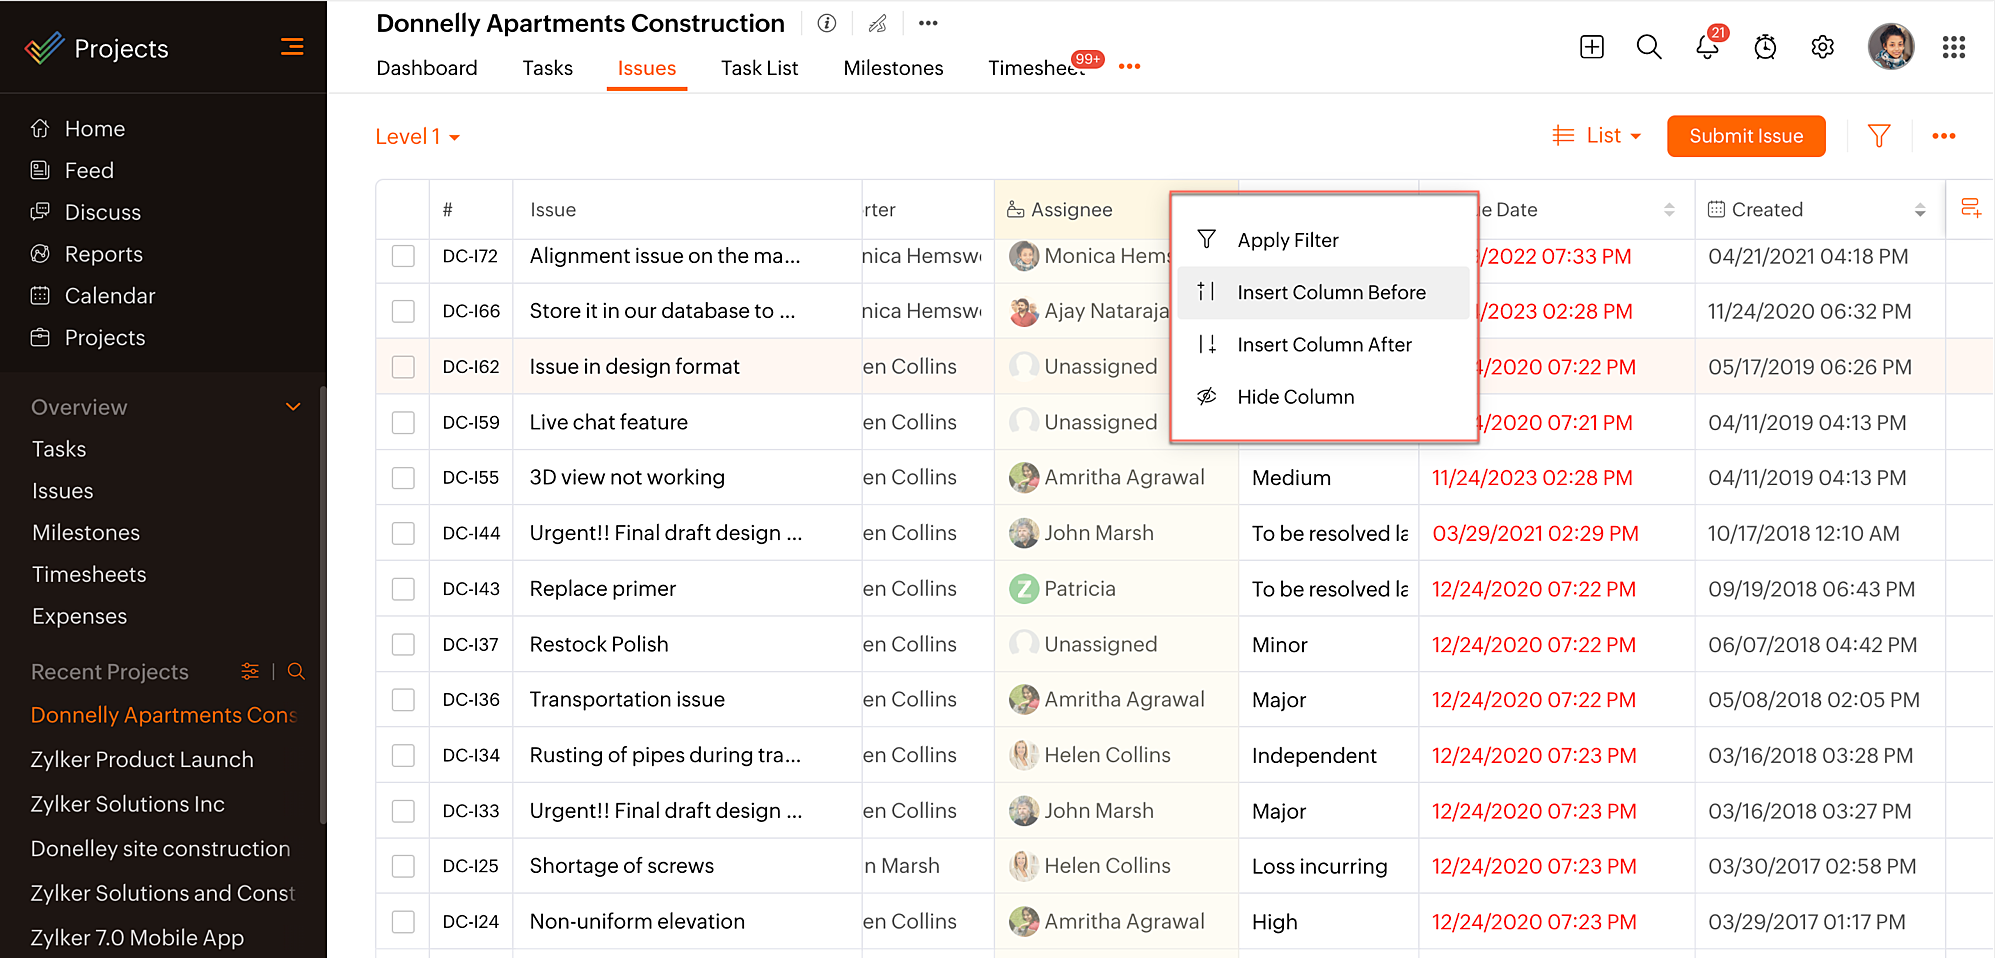Switch to the Dashboard tab

tap(427, 68)
